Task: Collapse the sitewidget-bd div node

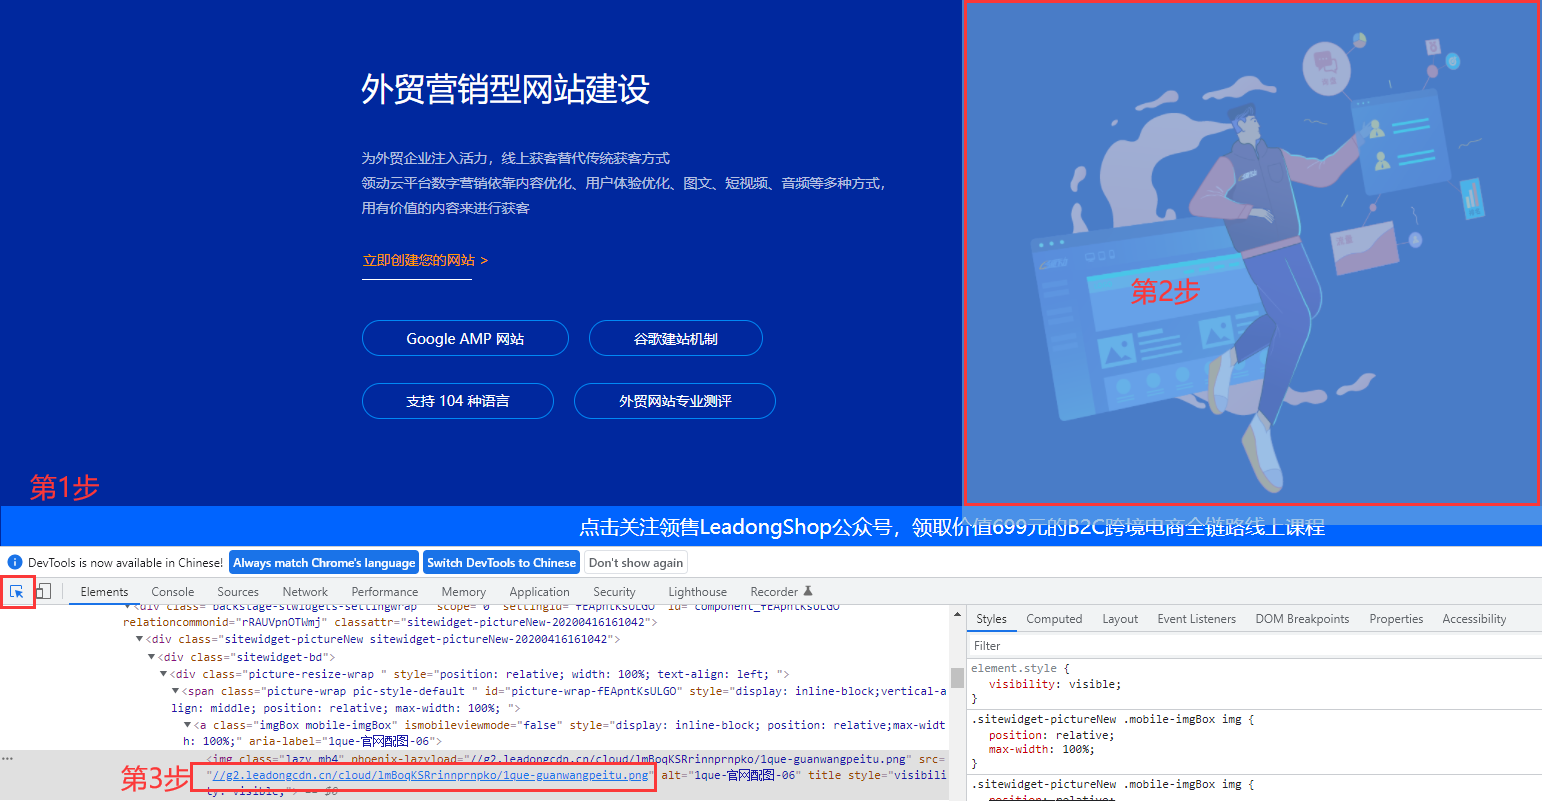Action: pyautogui.click(x=152, y=657)
